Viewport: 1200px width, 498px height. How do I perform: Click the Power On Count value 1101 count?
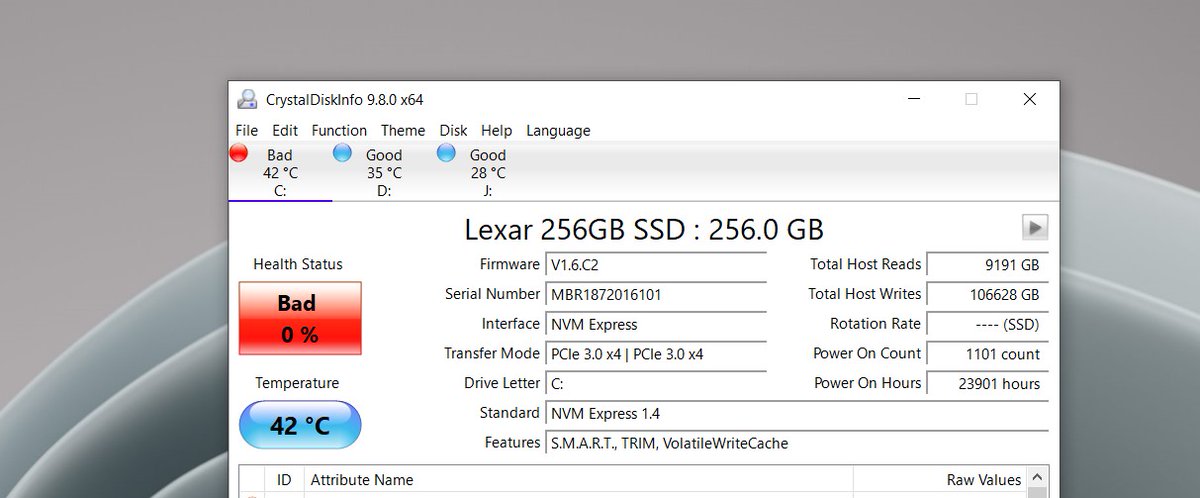coord(987,354)
